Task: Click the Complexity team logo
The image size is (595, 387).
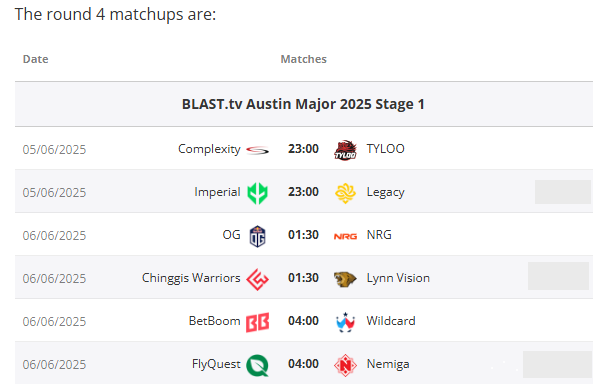Action: click(x=257, y=150)
